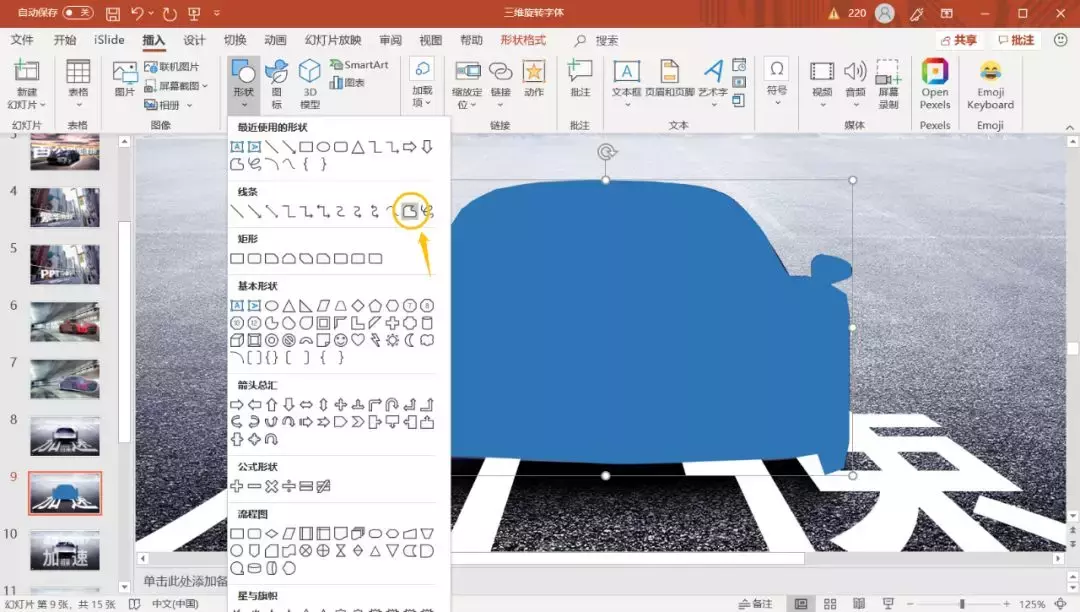Select slide 10 thumbnail
Image resolution: width=1080 pixels, height=612 pixels.
(x=65, y=550)
